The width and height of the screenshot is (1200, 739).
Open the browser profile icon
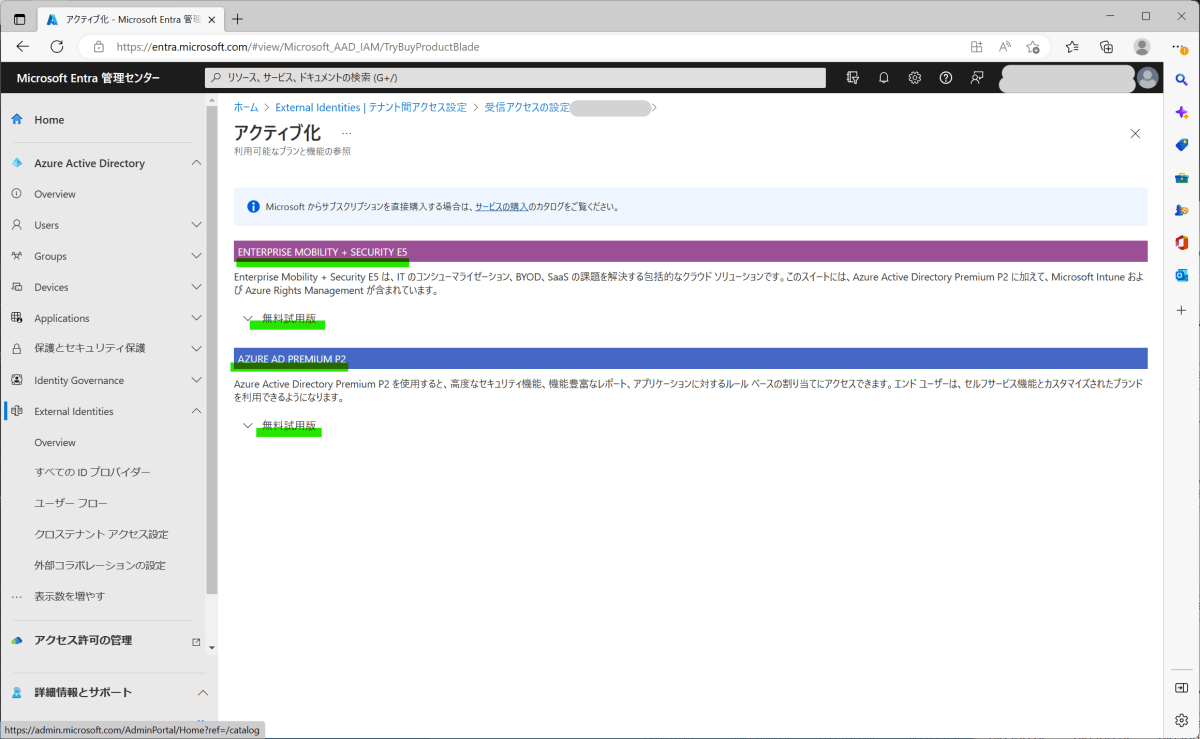tap(1142, 46)
